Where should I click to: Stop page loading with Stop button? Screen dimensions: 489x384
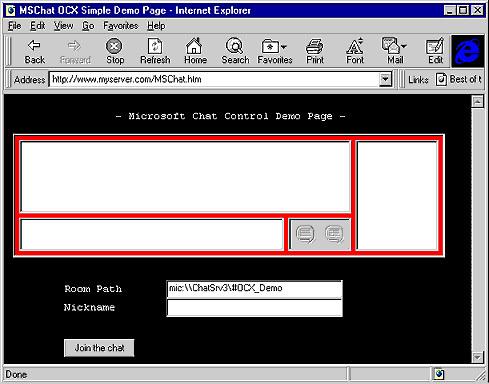pos(115,51)
